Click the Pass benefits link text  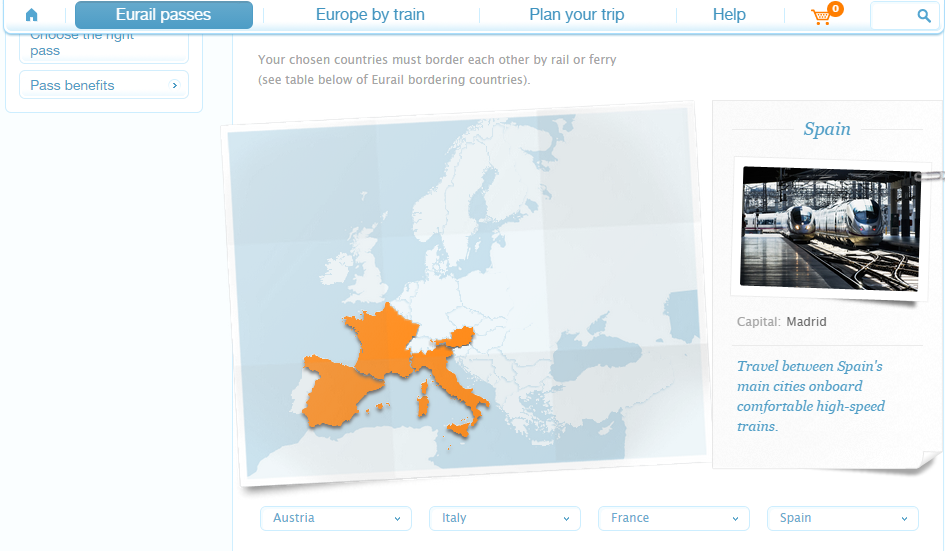(72, 86)
